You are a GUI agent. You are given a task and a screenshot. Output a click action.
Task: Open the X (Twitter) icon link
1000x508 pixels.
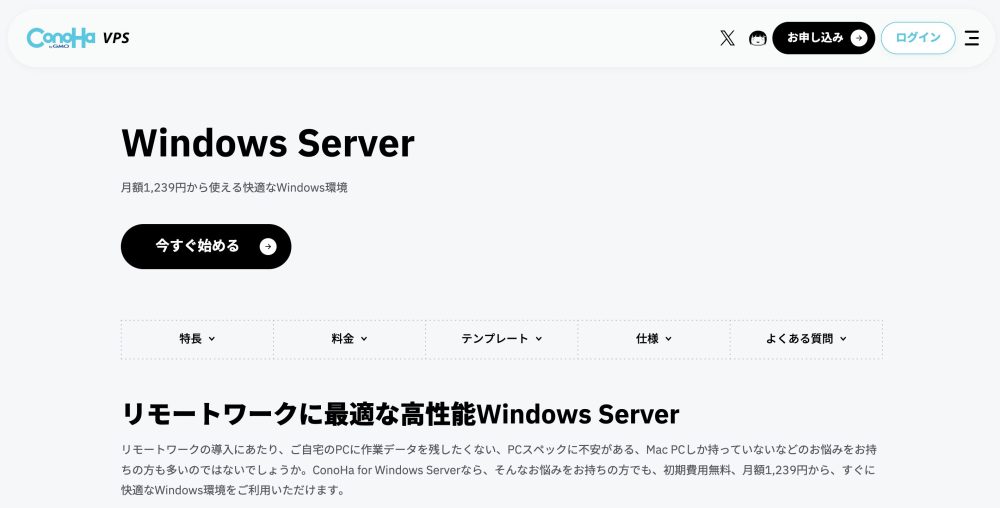[x=727, y=38]
